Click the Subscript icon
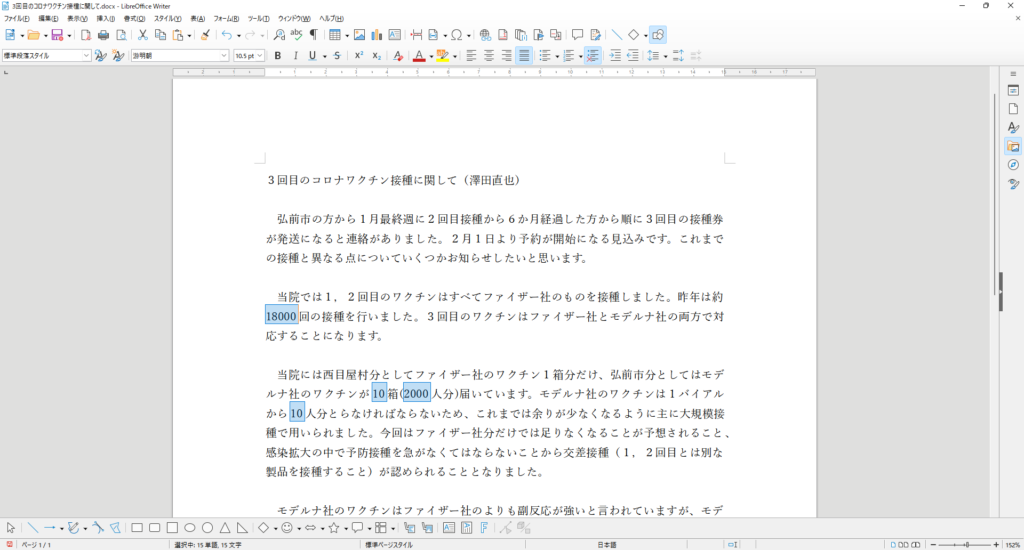1024x550 pixels. coord(376,56)
